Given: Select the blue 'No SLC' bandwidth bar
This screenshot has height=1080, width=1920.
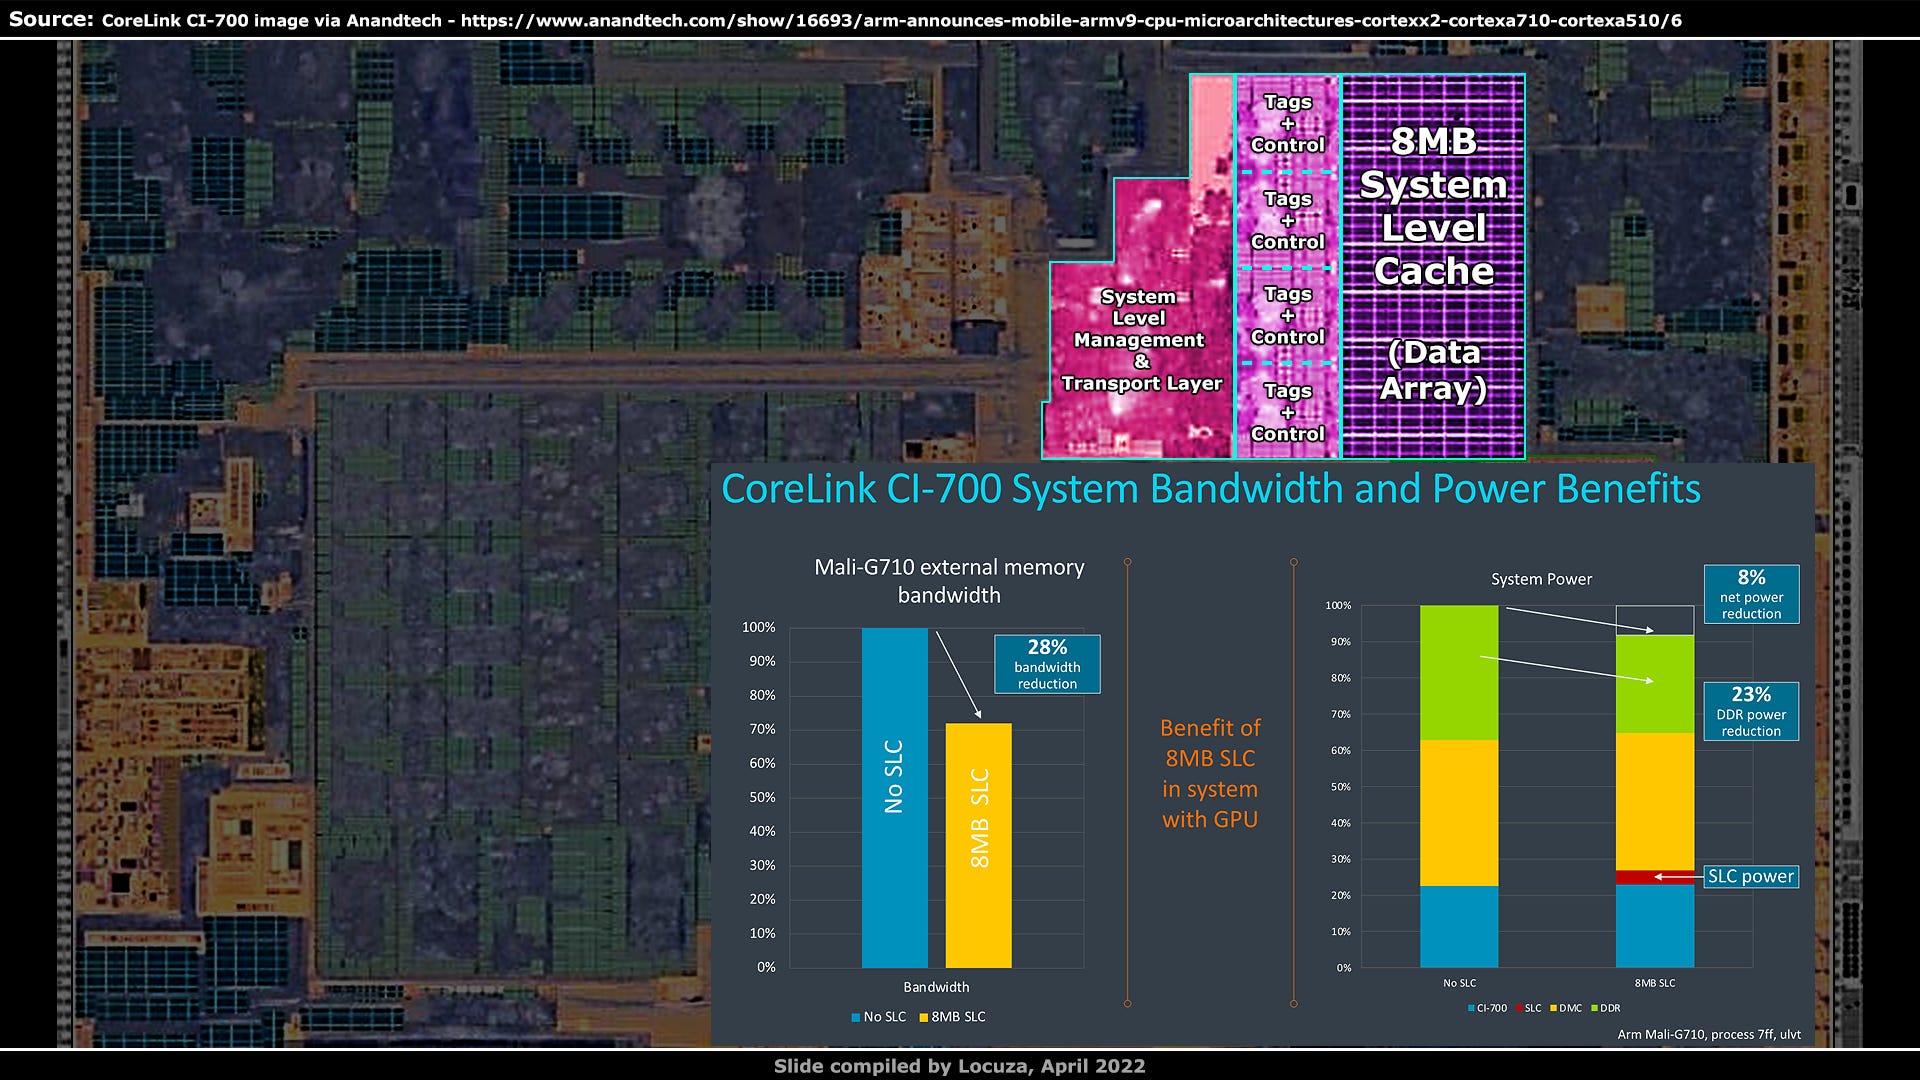Looking at the screenshot, I should coord(894,797).
